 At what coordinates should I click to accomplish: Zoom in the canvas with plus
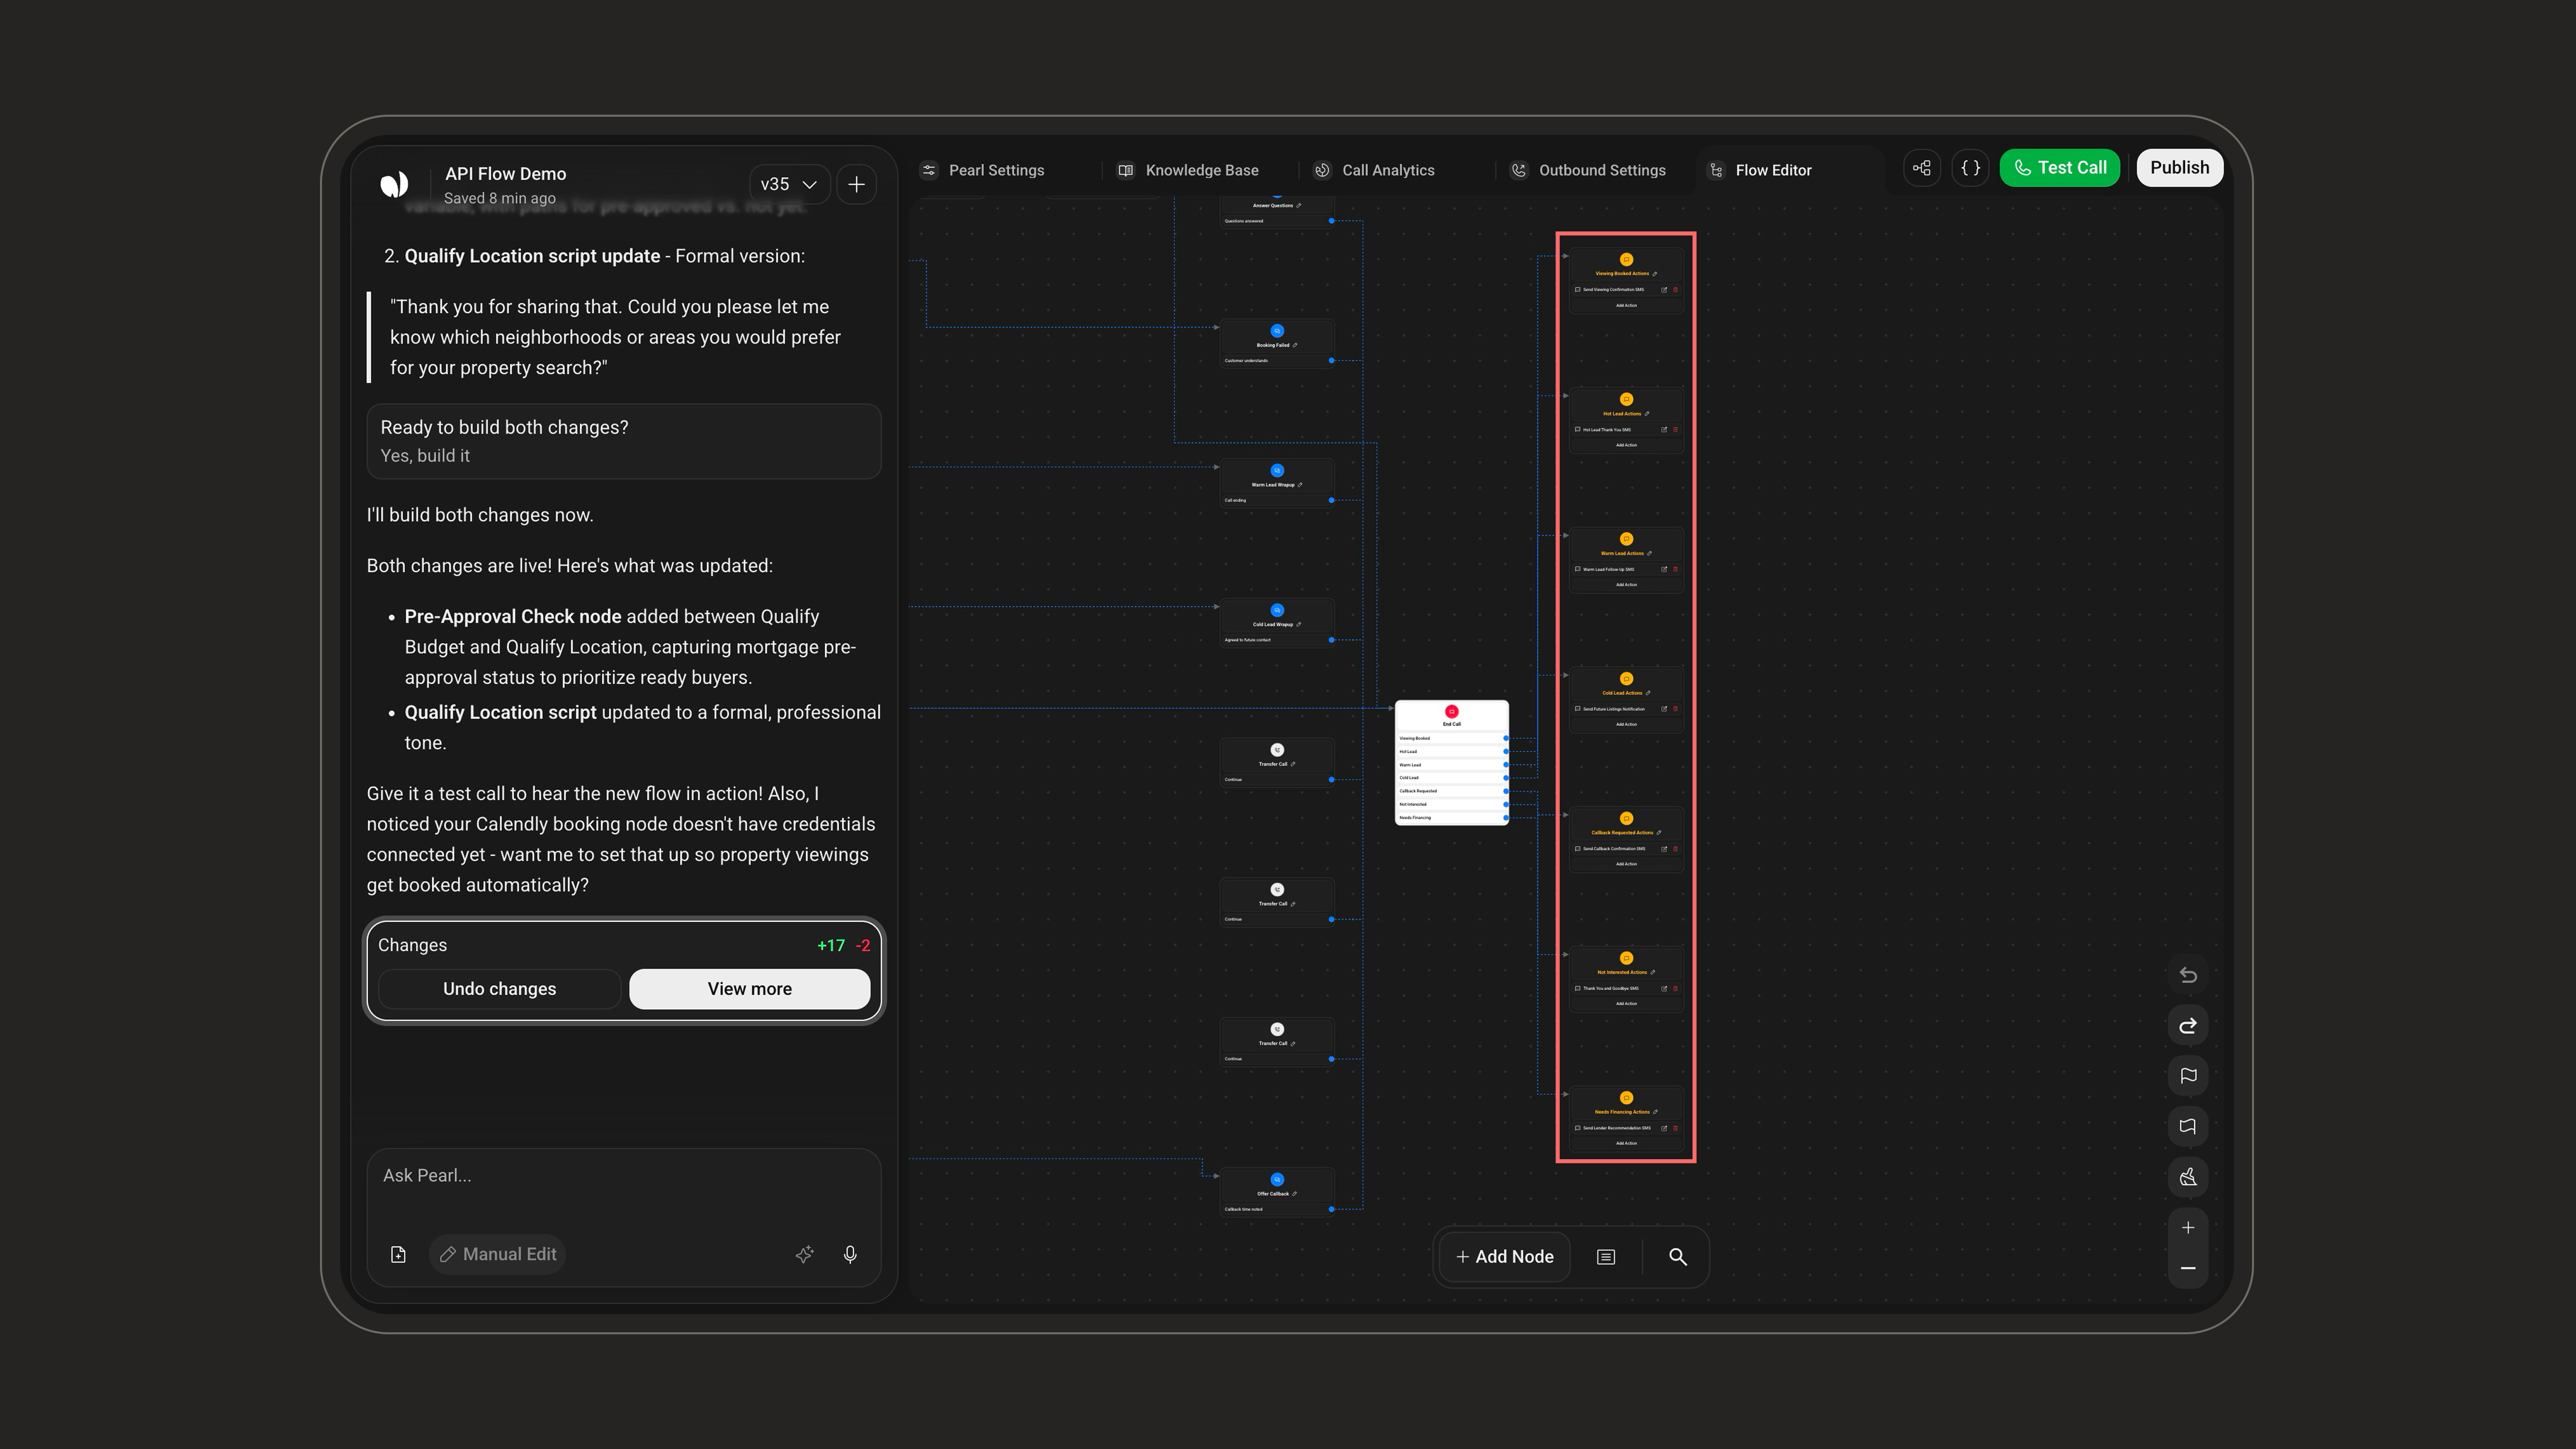2188,1228
